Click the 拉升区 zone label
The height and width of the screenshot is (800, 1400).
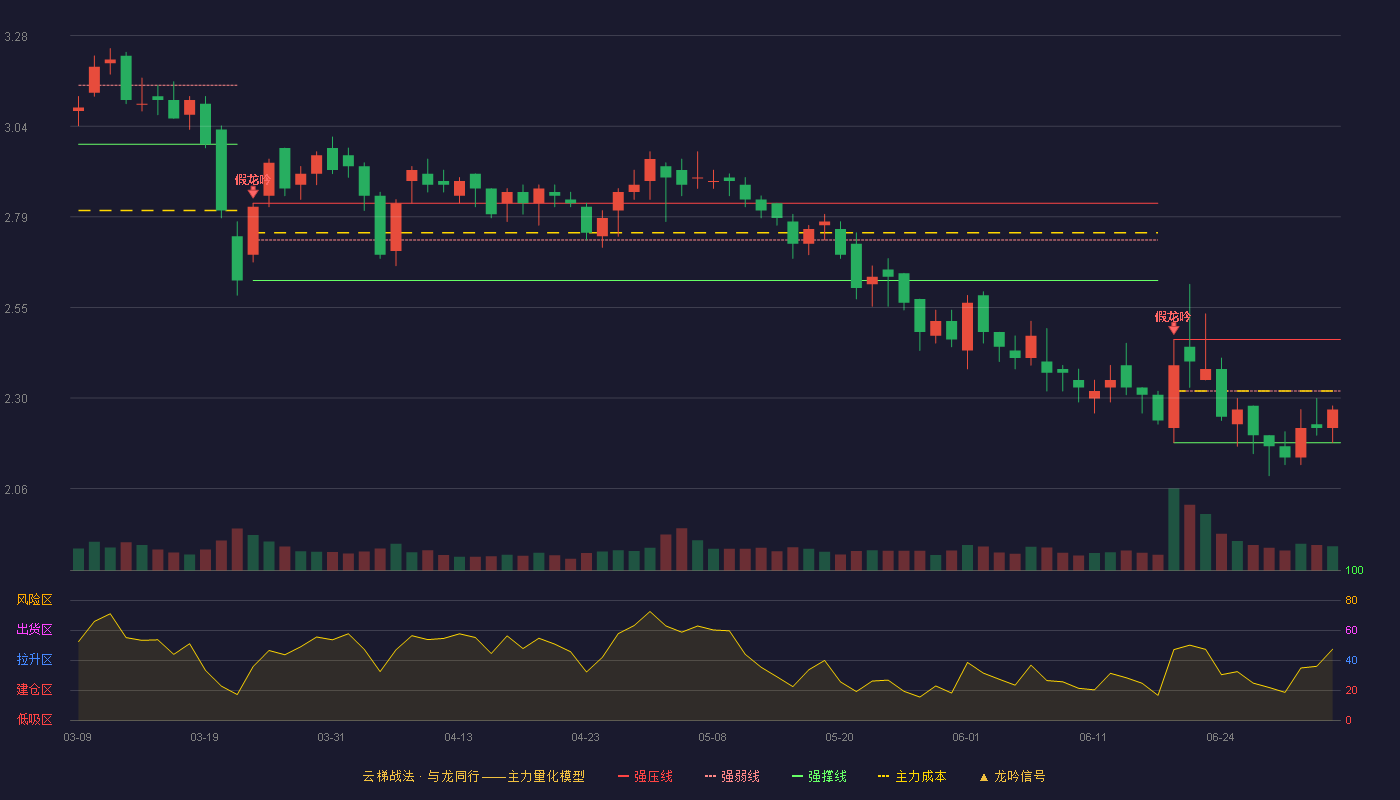(34, 660)
